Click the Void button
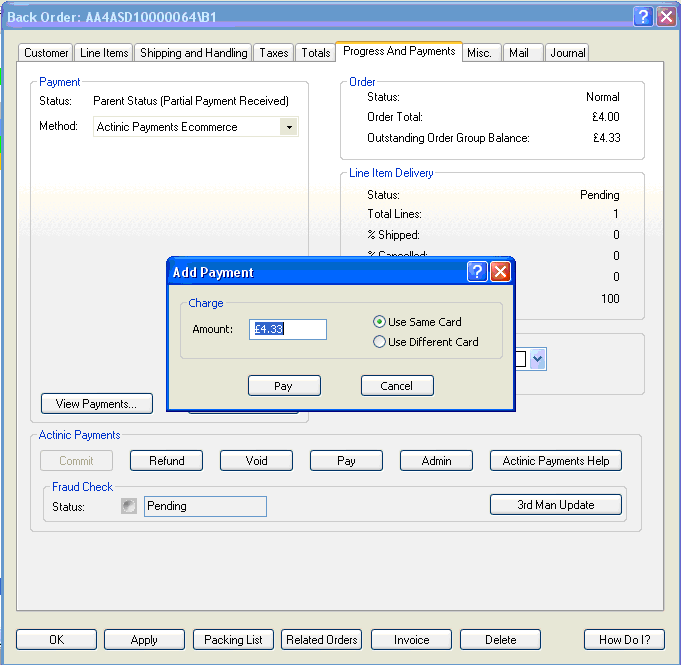 pyautogui.click(x=256, y=461)
